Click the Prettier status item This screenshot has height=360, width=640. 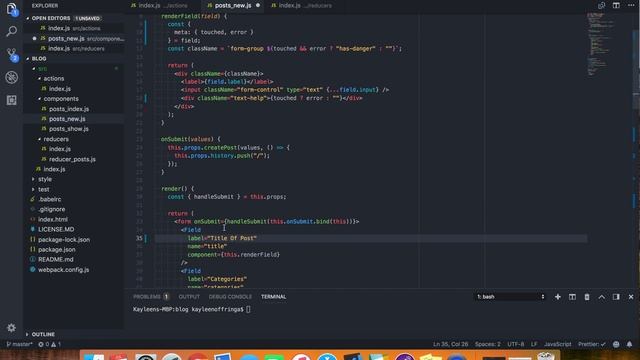[x=591, y=344]
